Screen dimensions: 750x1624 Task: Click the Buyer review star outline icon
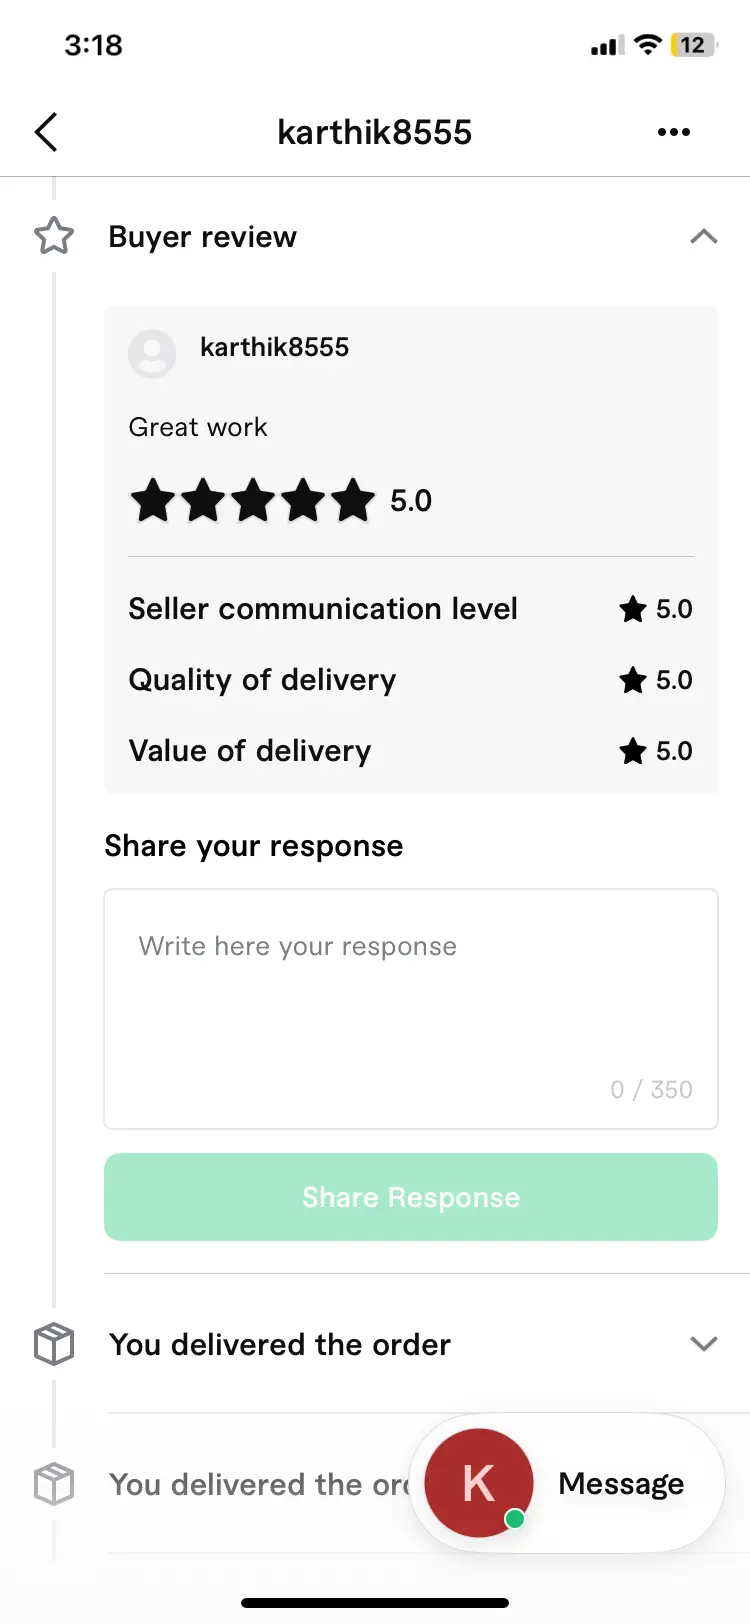54,236
